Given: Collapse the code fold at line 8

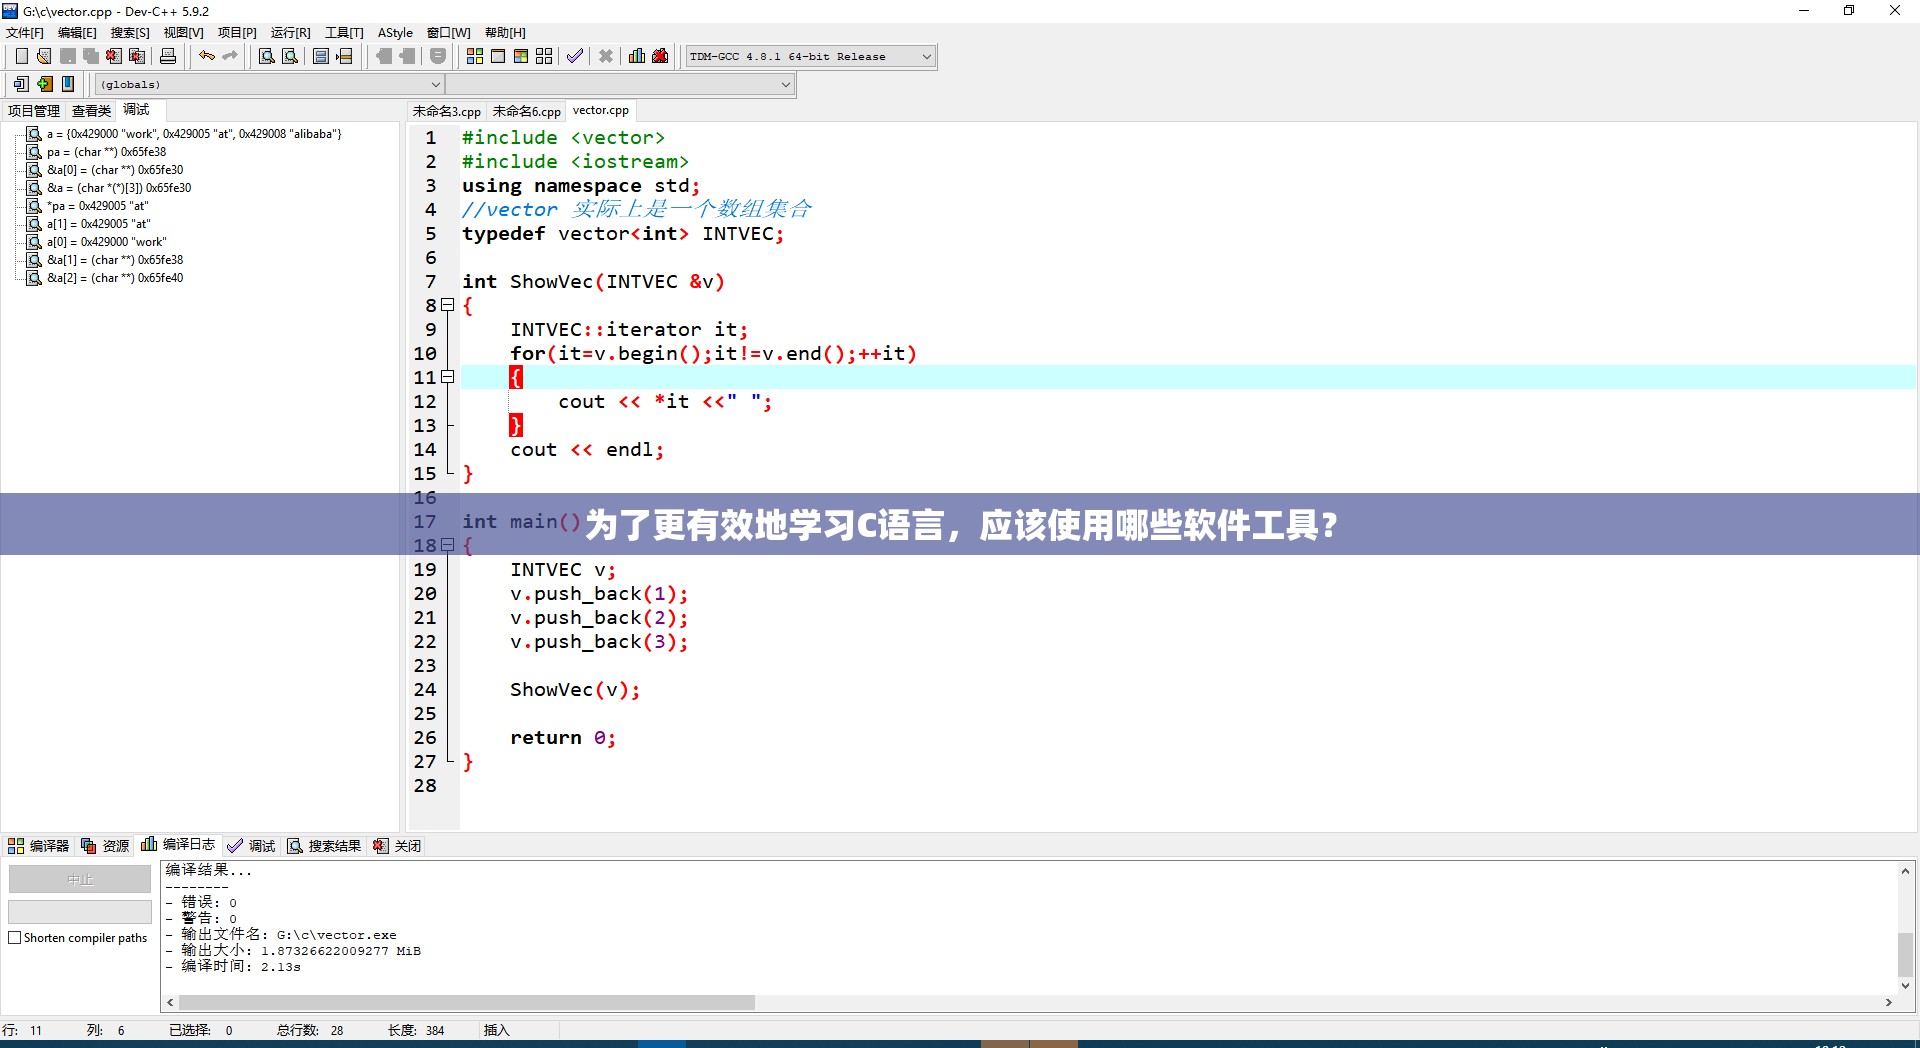Looking at the screenshot, I should [448, 305].
